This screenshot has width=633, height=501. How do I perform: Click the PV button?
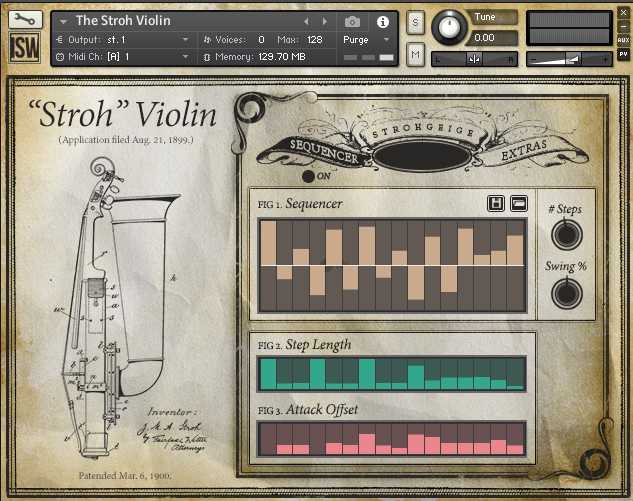click(623, 54)
